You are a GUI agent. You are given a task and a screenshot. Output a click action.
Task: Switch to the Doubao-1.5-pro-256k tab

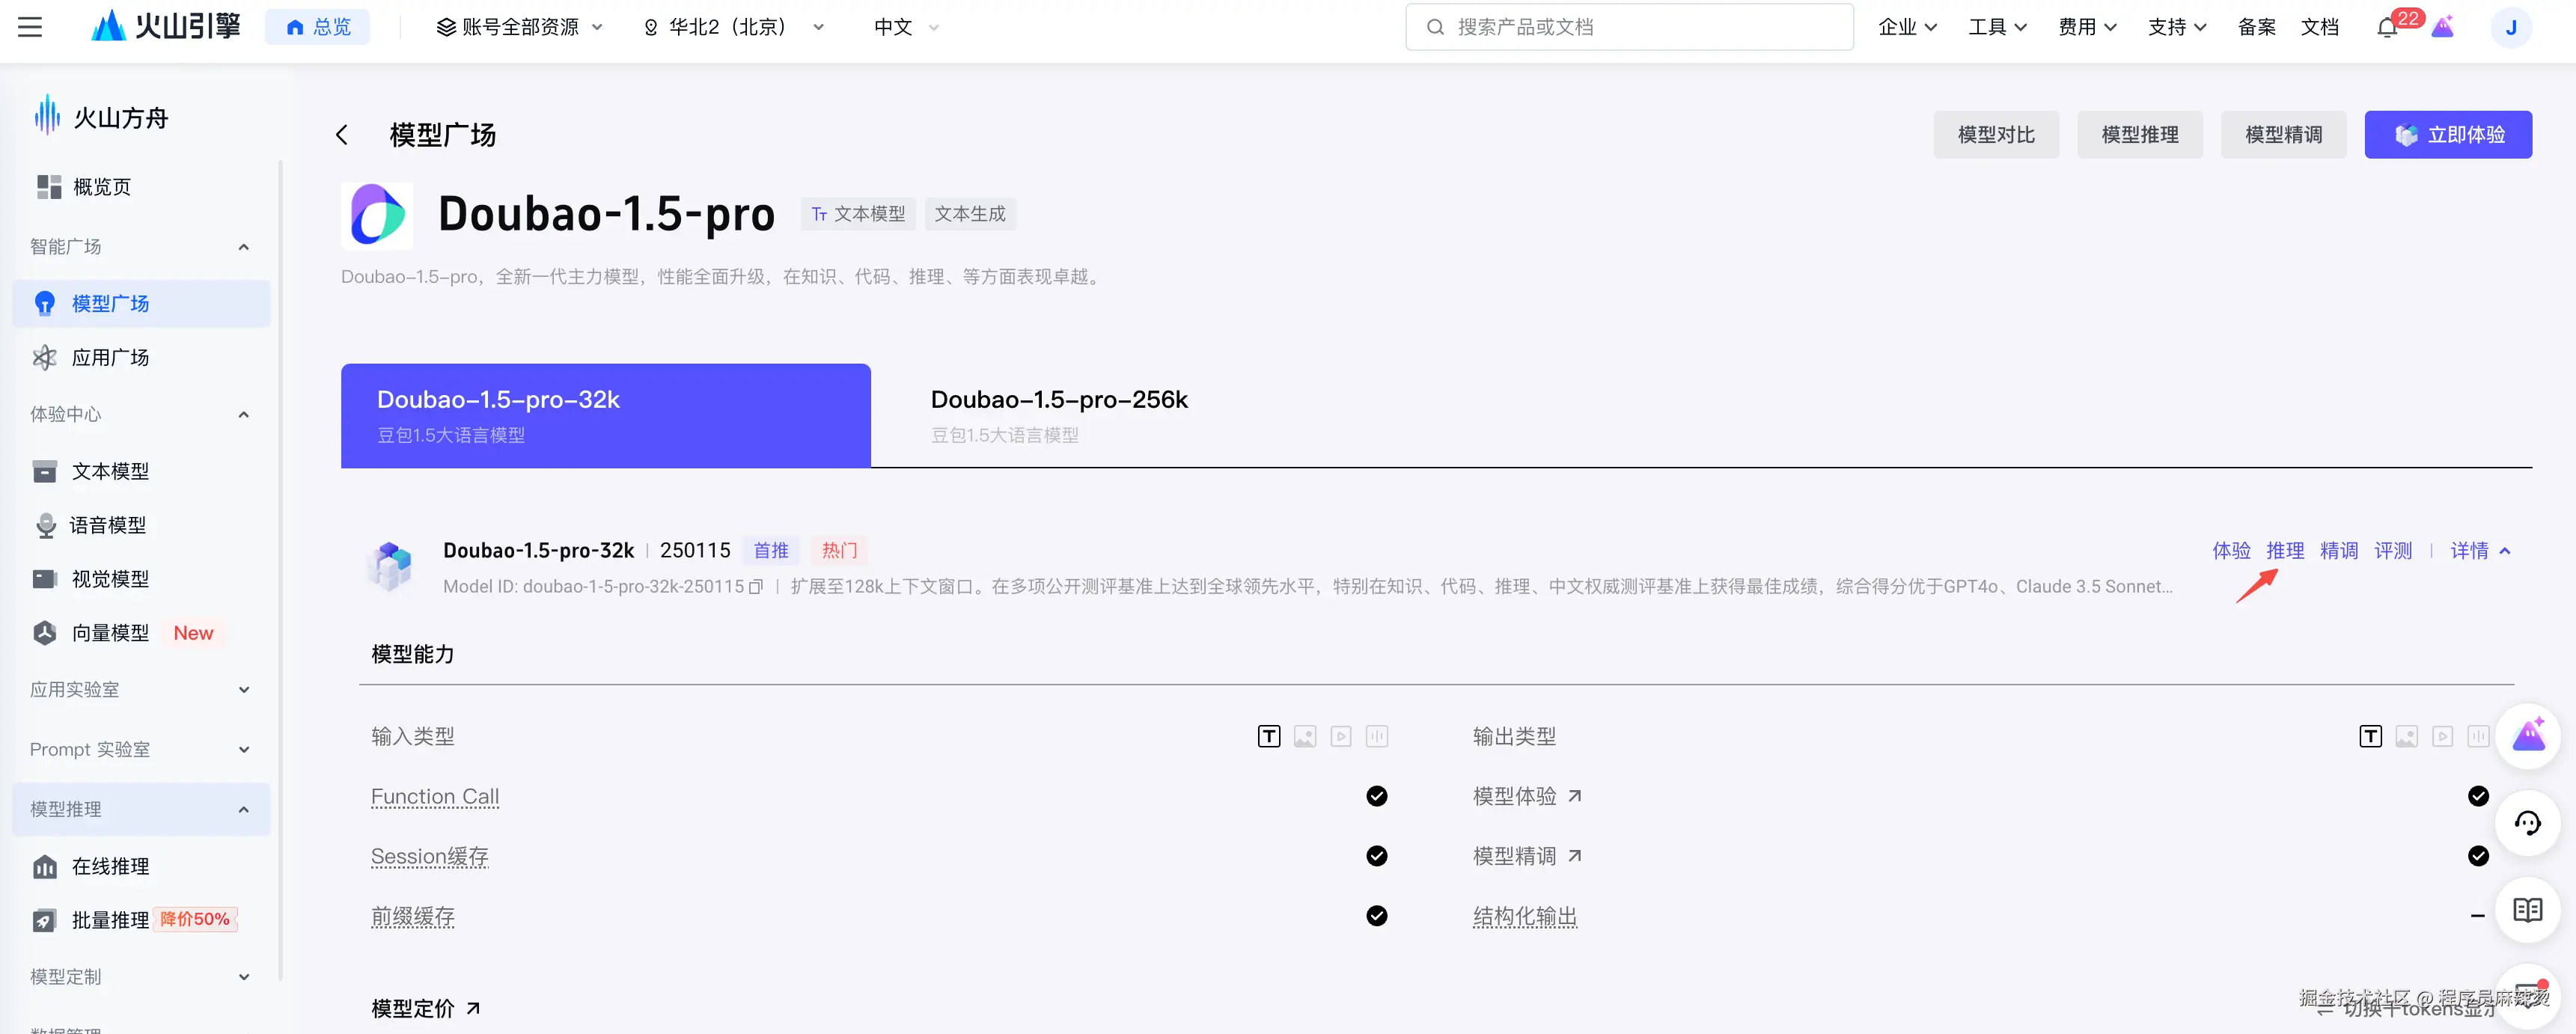pos(1059,414)
